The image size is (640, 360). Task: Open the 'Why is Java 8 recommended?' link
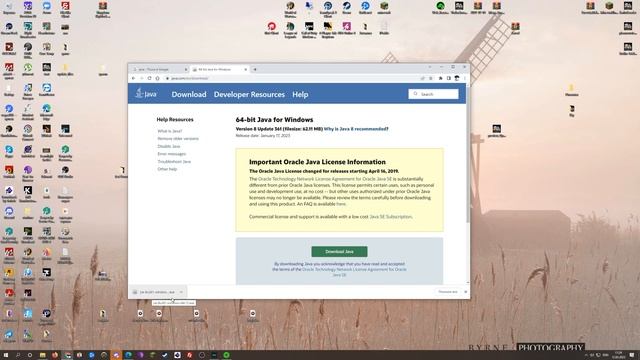[x=356, y=129]
